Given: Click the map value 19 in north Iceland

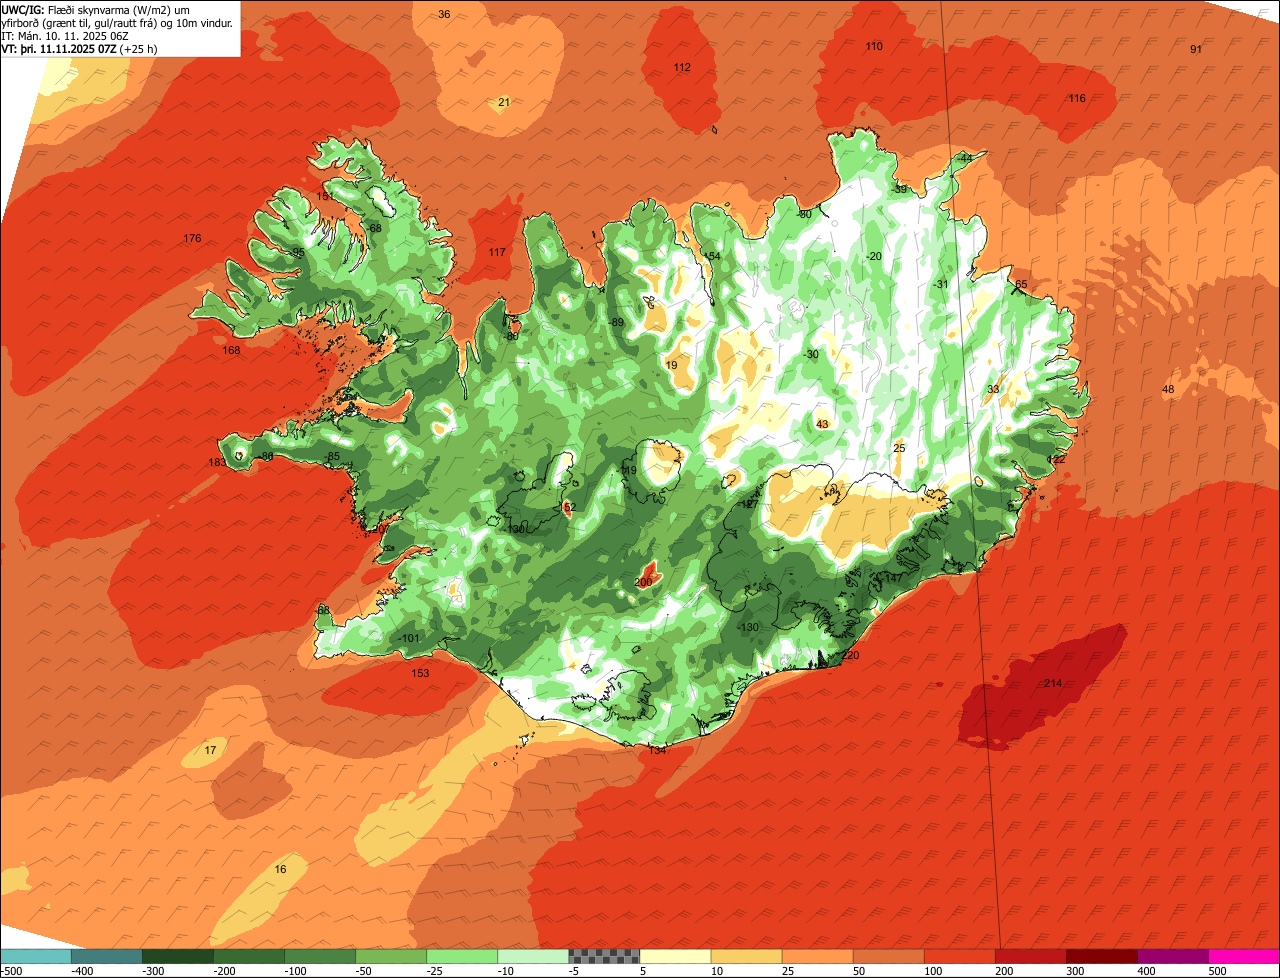Looking at the screenshot, I should click(x=671, y=366).
